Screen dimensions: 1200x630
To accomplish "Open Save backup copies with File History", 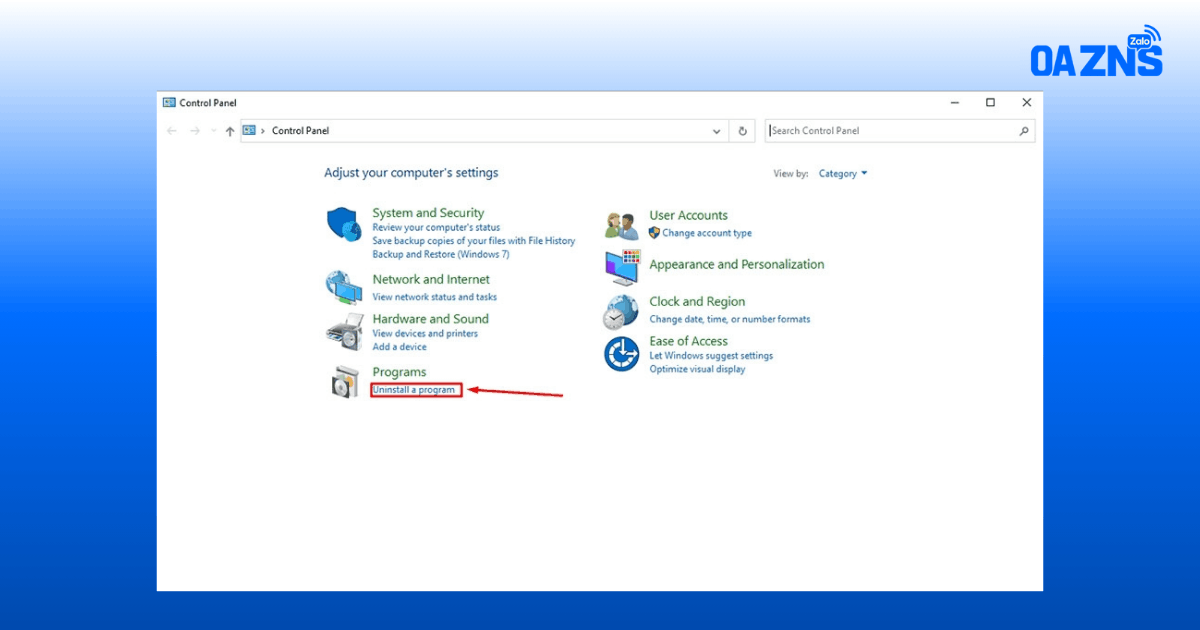I will pyautogui.click(x=474, y=241).
